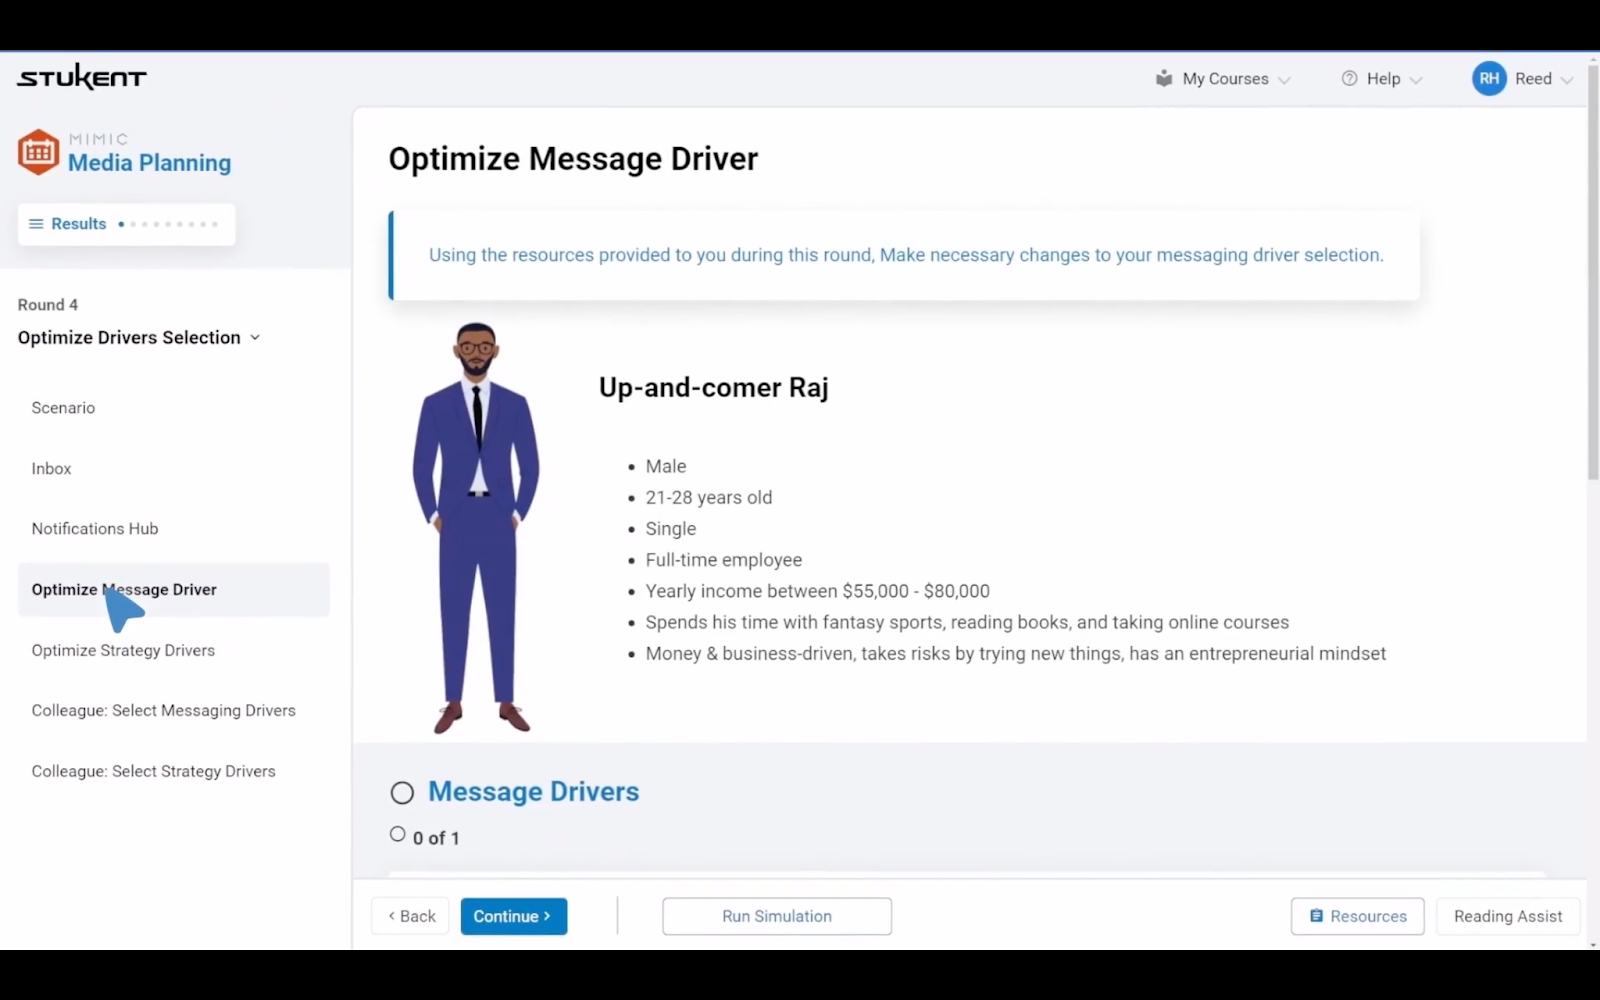Click the Stukent logo
The width and height of the screenshot is (1600, 1000).
coord(82,77)
